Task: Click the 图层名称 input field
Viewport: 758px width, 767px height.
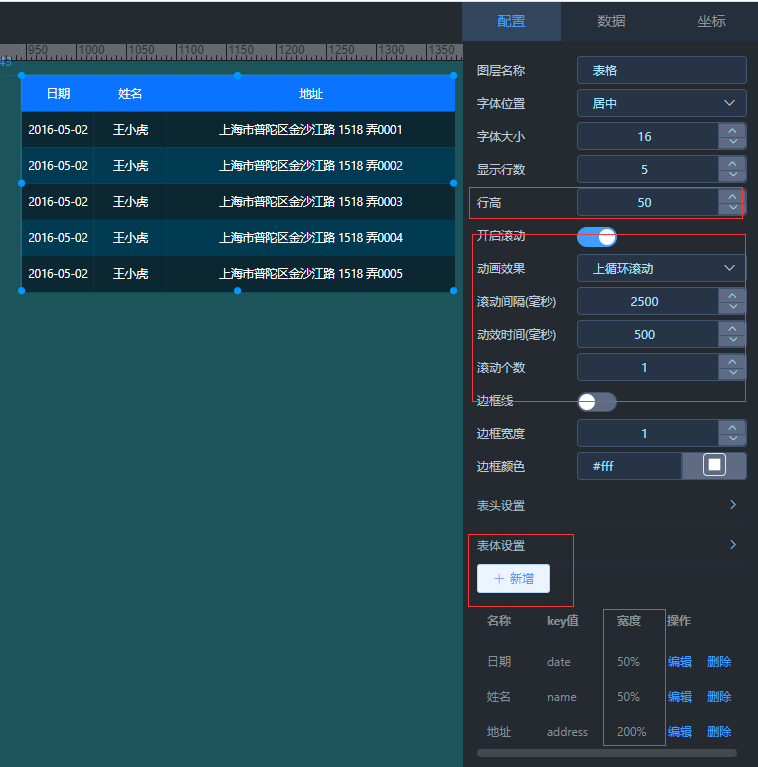Action: [x=661, y=70]
